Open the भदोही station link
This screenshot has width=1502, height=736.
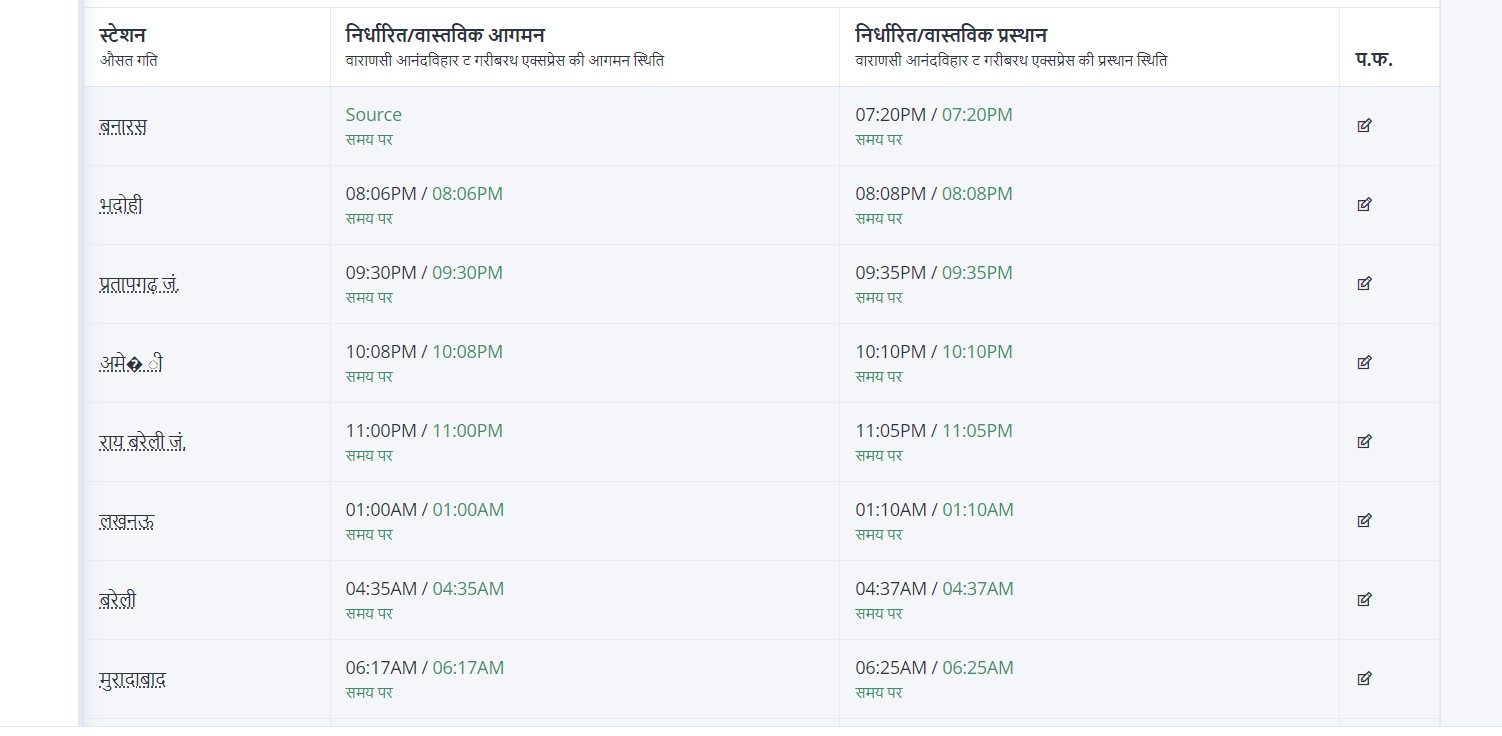pos(121,205)
